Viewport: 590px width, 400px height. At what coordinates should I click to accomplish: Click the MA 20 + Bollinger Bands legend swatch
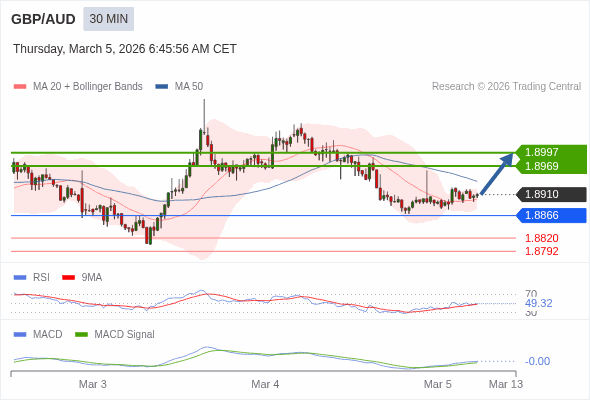(x=20, y=87)
